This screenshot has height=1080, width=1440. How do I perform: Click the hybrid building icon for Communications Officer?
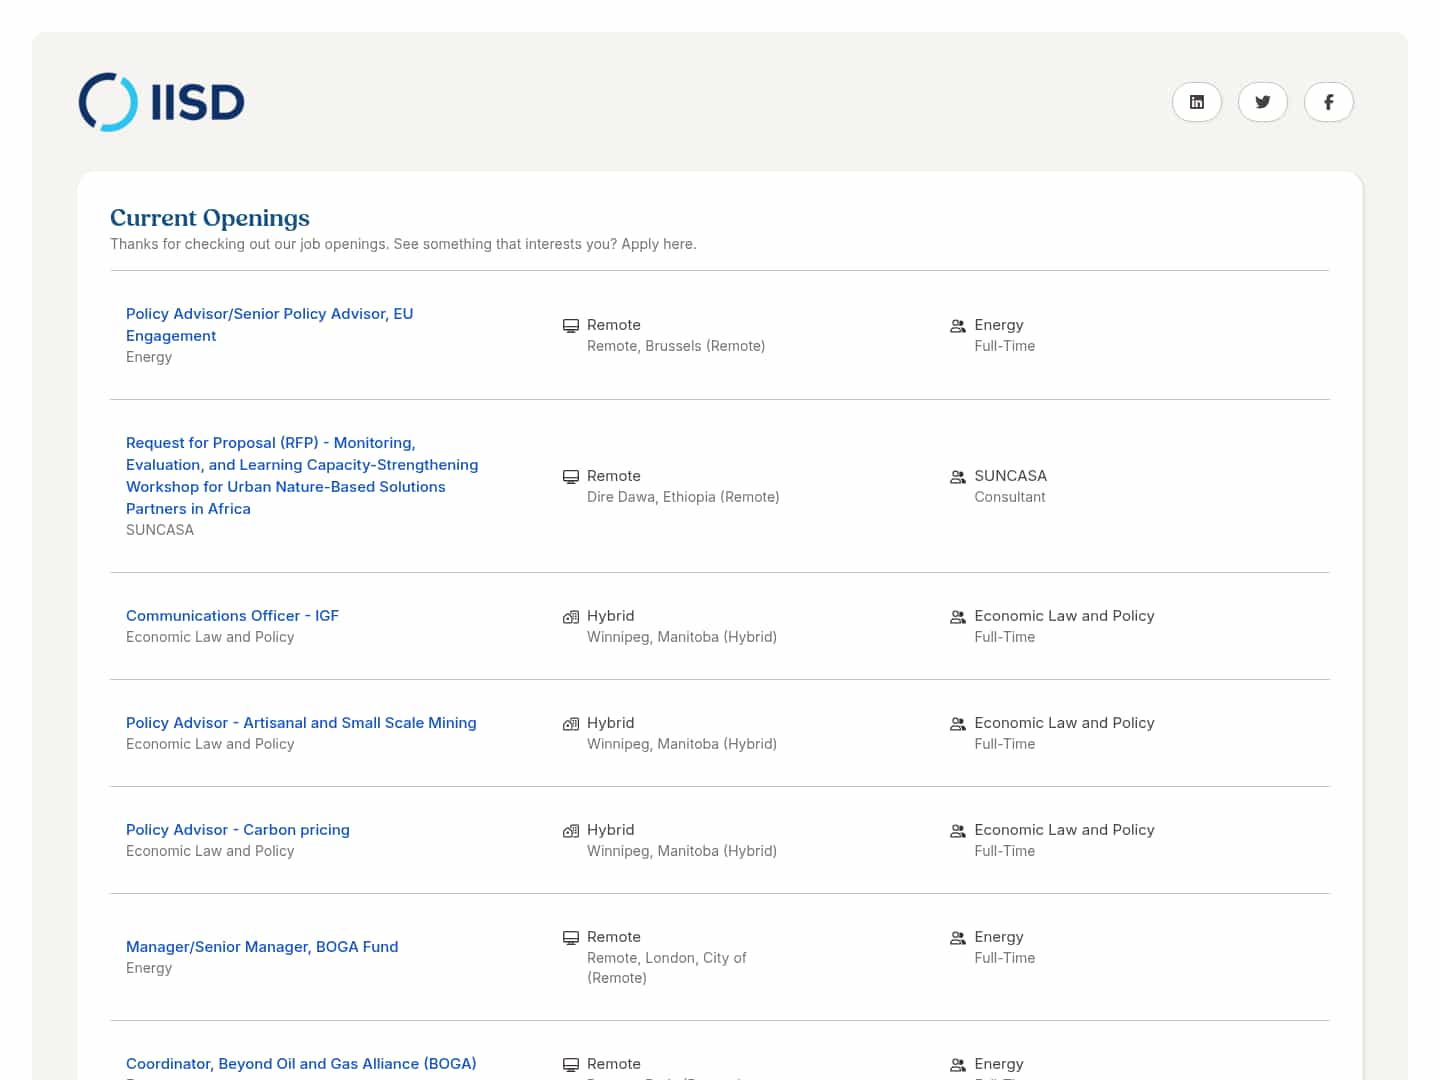571,617
